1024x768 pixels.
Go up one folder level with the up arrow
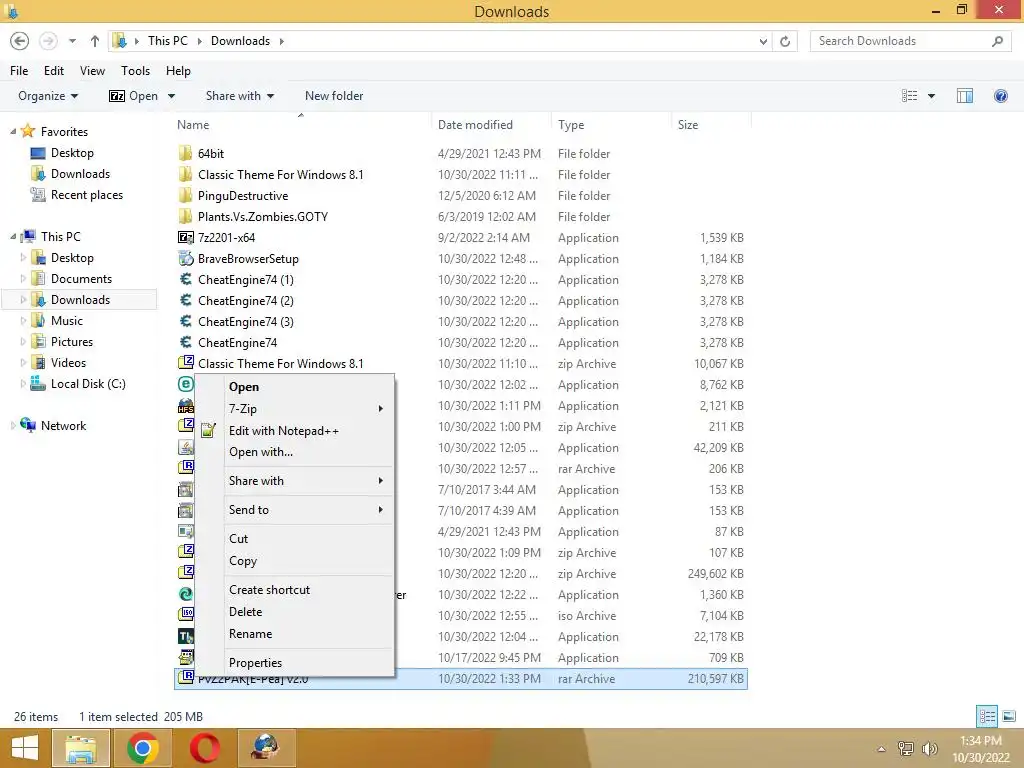(x=95, y=41)
